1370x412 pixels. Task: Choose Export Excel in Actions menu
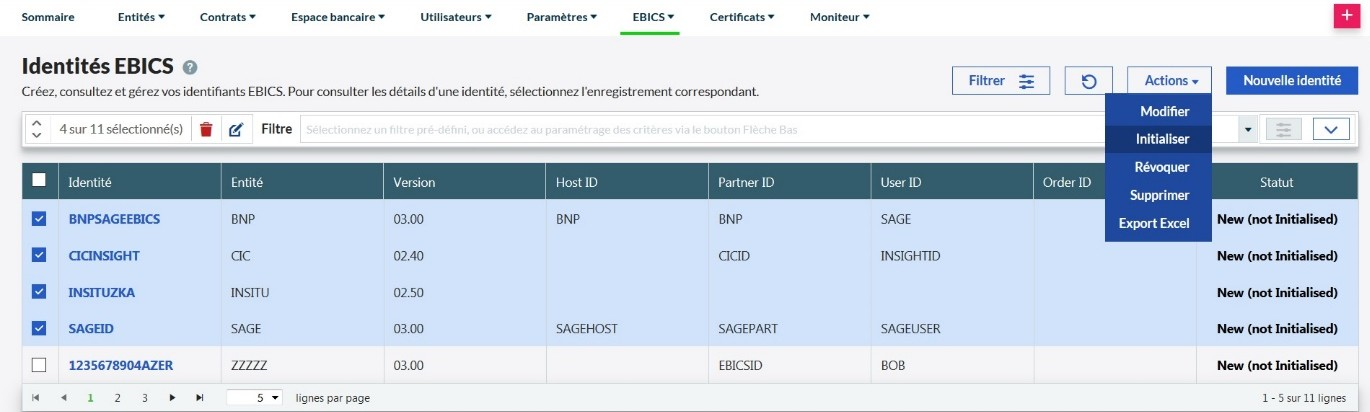[1153, 223]
